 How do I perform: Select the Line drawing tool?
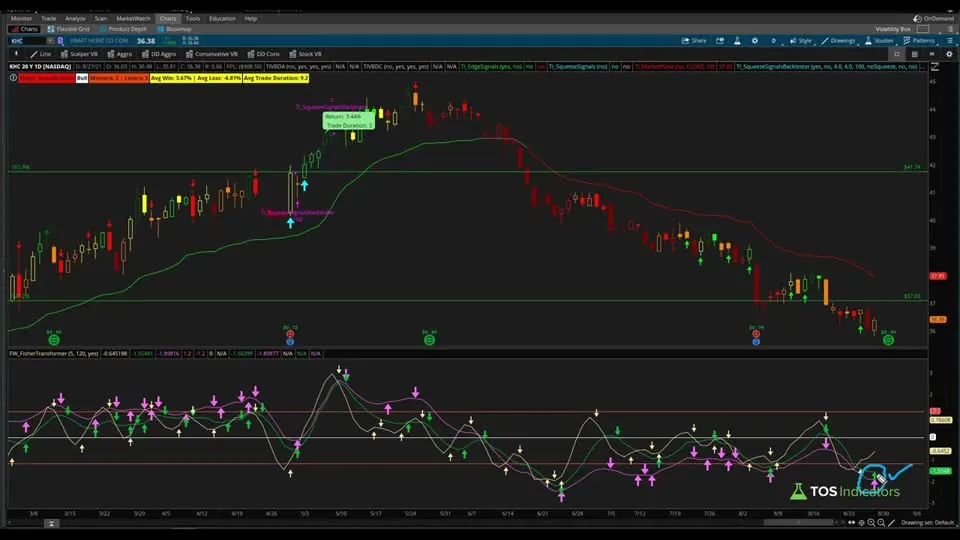coord(41,54)
